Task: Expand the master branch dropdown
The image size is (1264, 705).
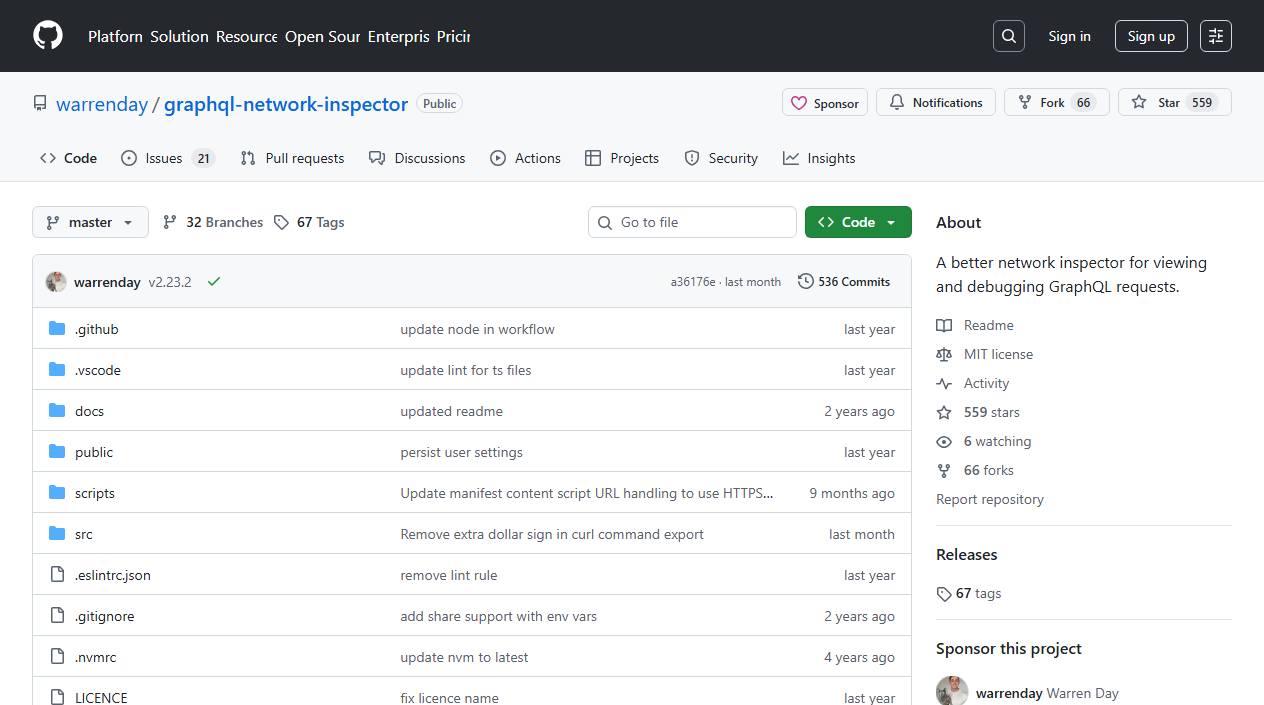Action: point(90,222)
